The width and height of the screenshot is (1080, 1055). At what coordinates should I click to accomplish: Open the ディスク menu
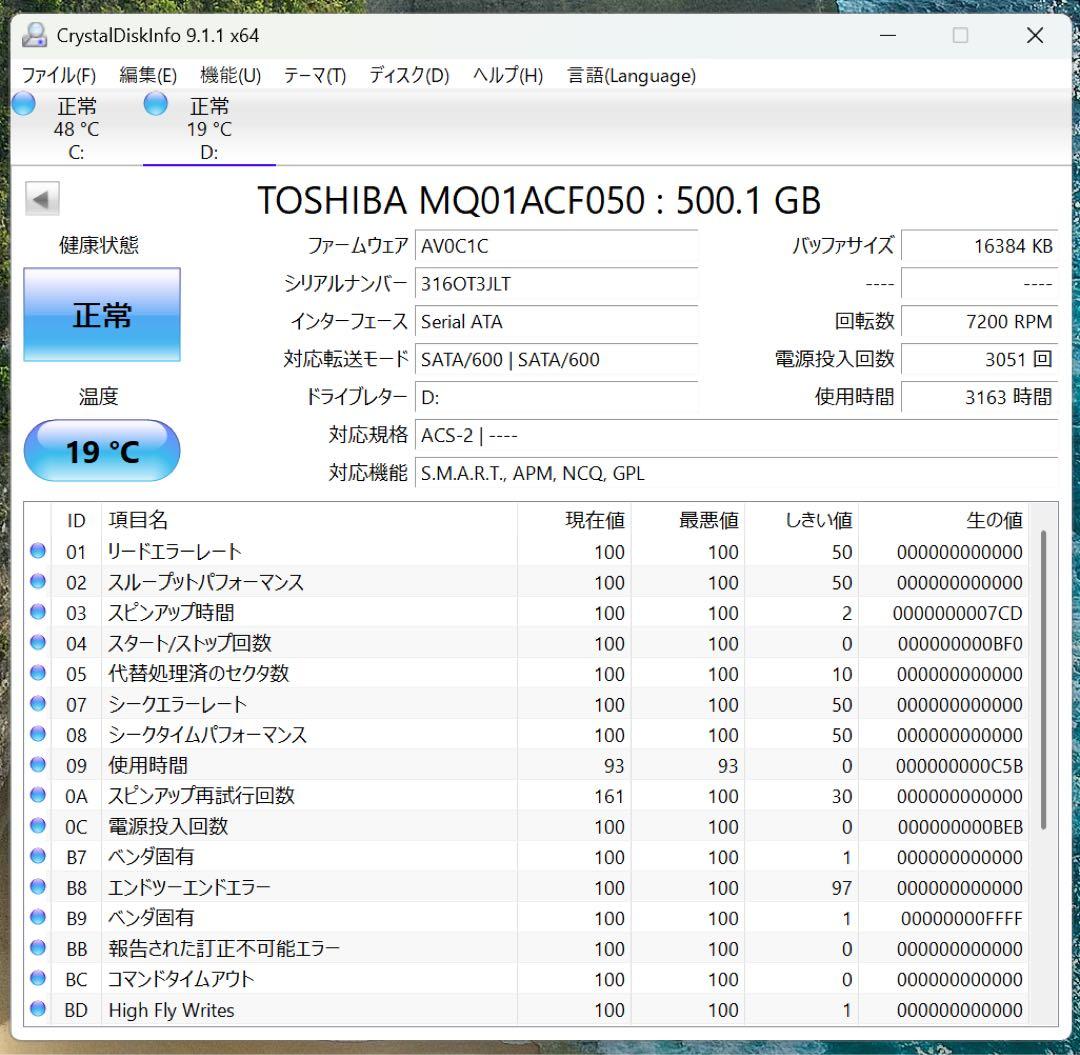coord(406,75)
